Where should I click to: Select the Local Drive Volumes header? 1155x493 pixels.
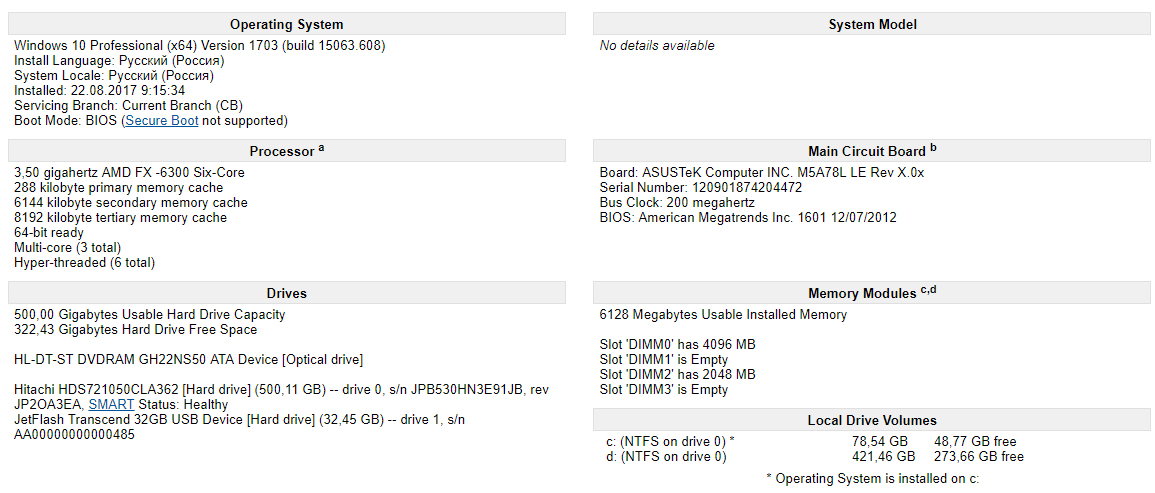872,420
